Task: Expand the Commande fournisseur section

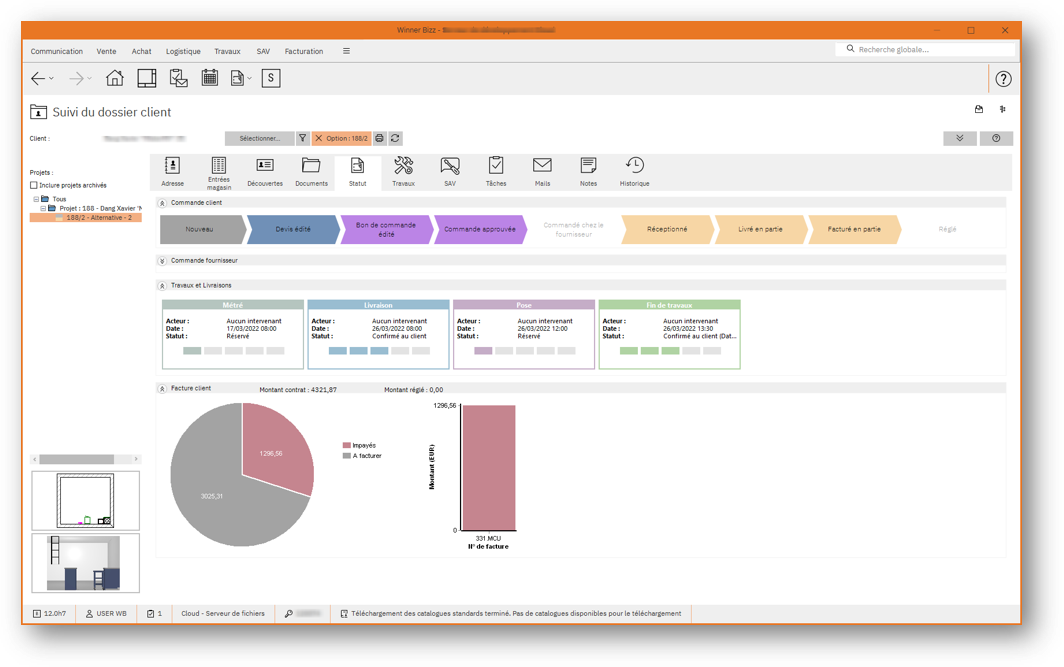Action: (x=163, y=260)
